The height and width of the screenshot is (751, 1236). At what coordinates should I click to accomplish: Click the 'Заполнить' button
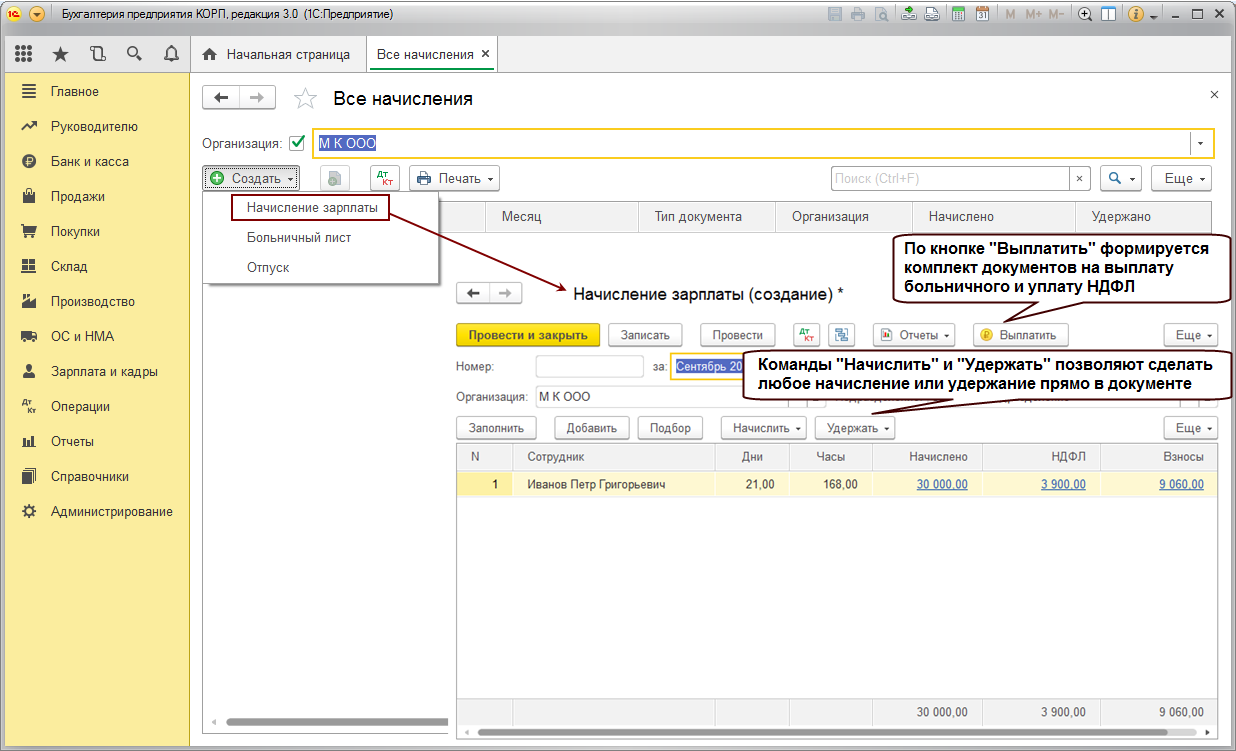497,428
